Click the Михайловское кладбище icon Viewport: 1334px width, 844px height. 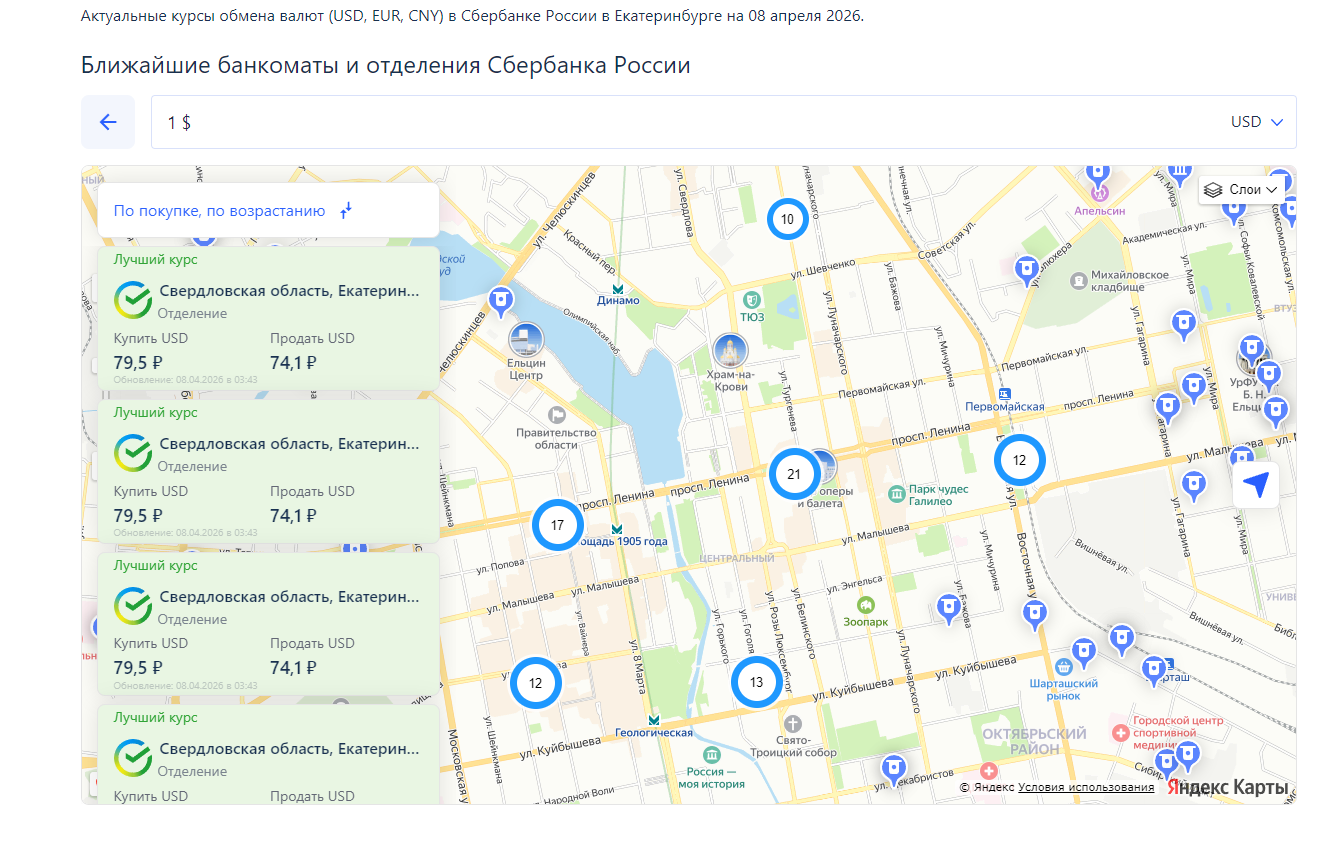[x=1078, y=280]
